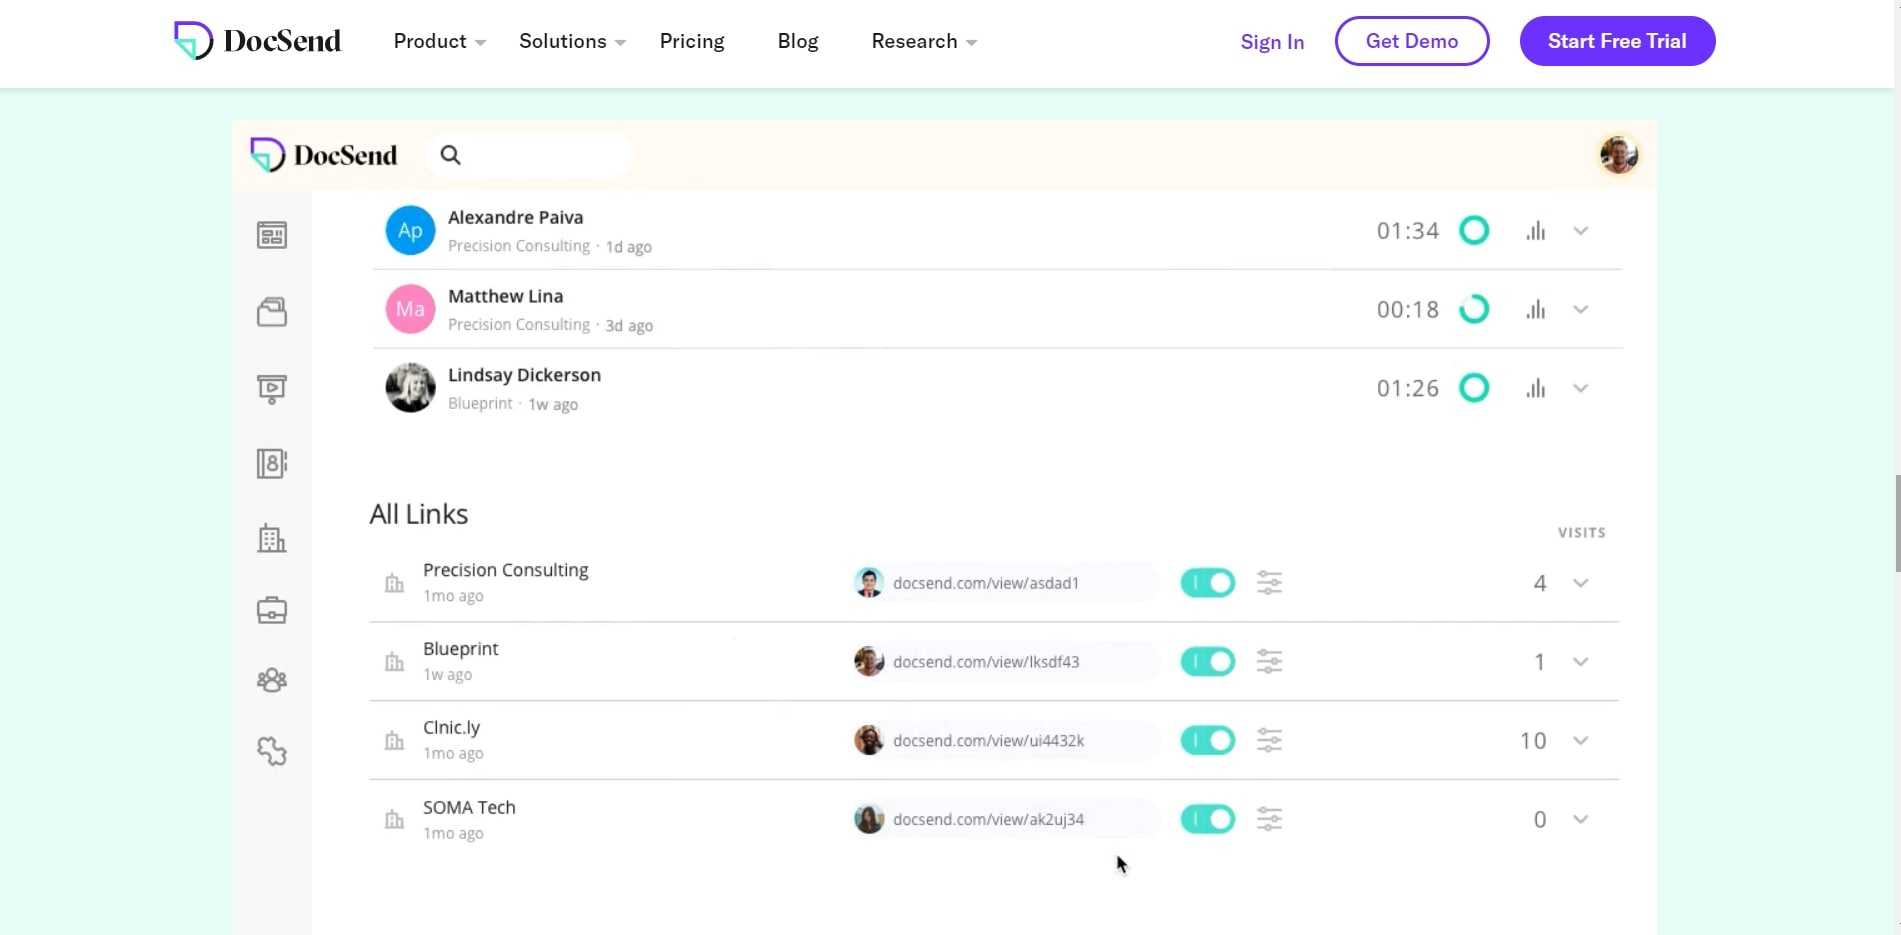
Task: Go to the Pricing page
Action: point(692,41)
